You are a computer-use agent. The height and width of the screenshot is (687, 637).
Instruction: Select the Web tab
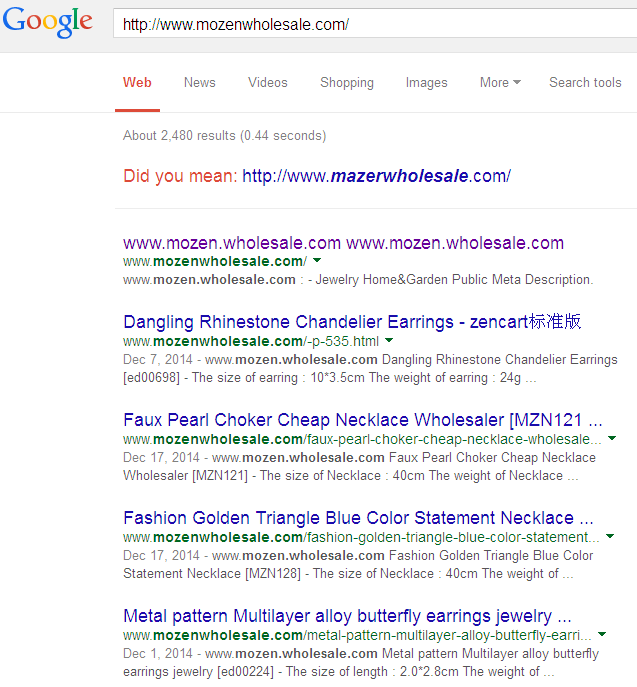[137, 82]
